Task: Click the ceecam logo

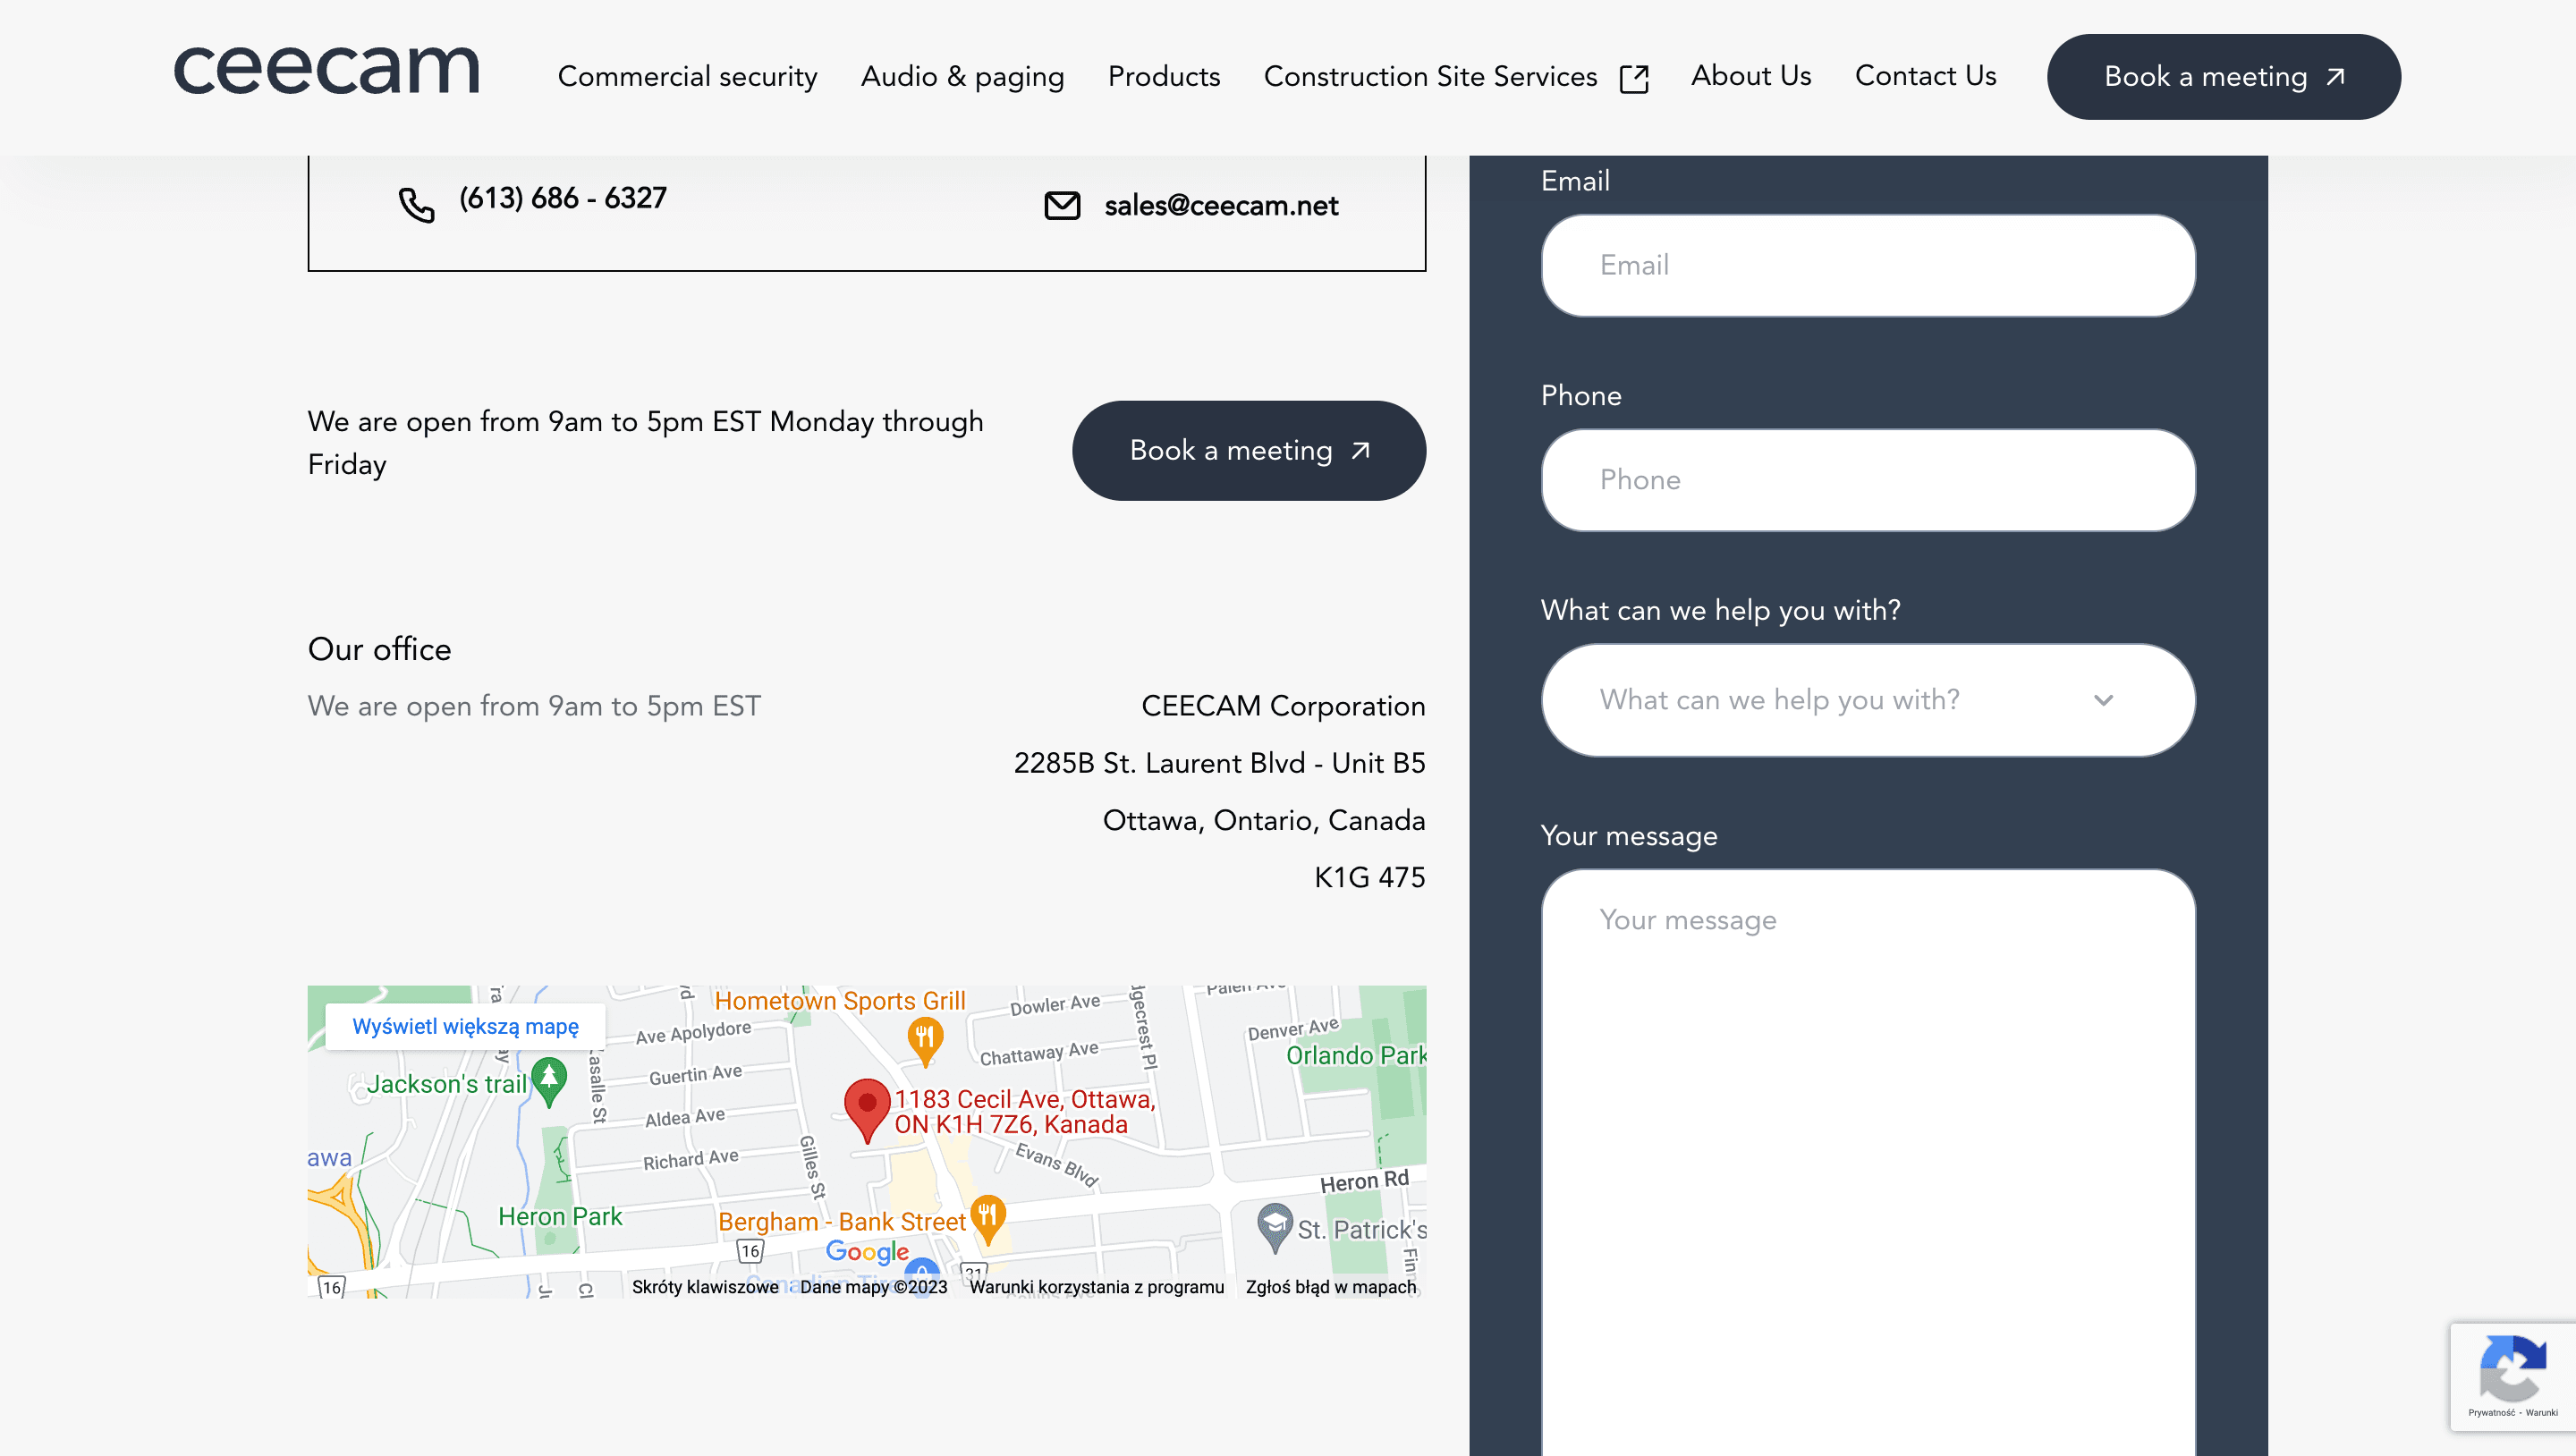Action: pos(327,70)
